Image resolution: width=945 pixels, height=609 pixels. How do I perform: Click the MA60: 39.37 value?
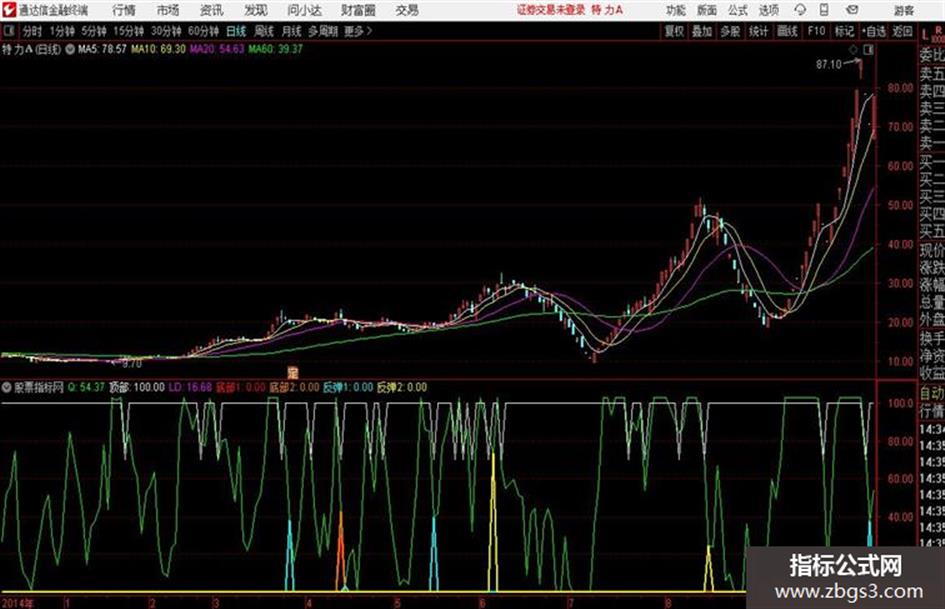tap(275, 49)
